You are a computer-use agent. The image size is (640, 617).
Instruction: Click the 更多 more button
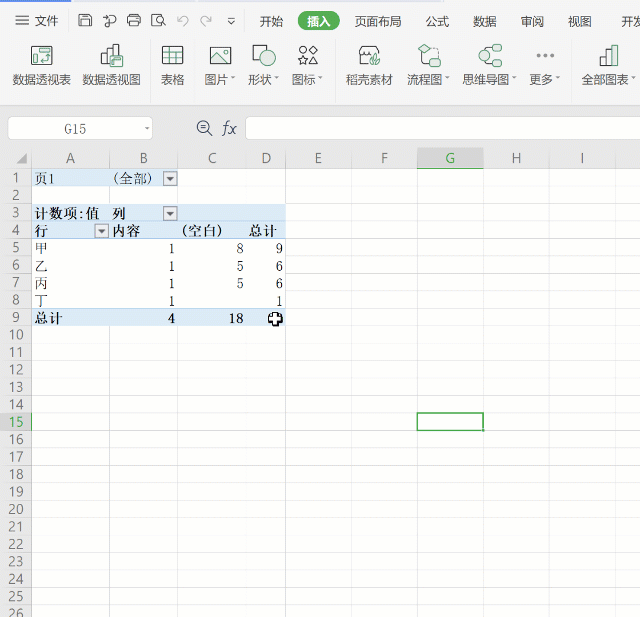coord(544,65)
